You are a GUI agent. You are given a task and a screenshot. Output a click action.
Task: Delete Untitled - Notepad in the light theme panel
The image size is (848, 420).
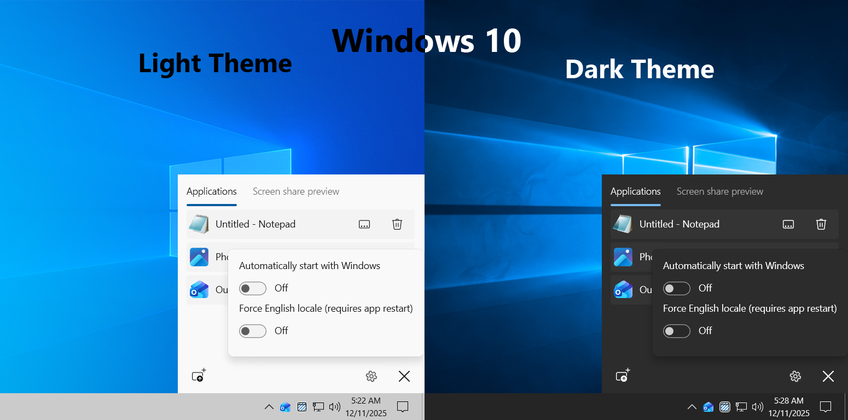(397, 224)
